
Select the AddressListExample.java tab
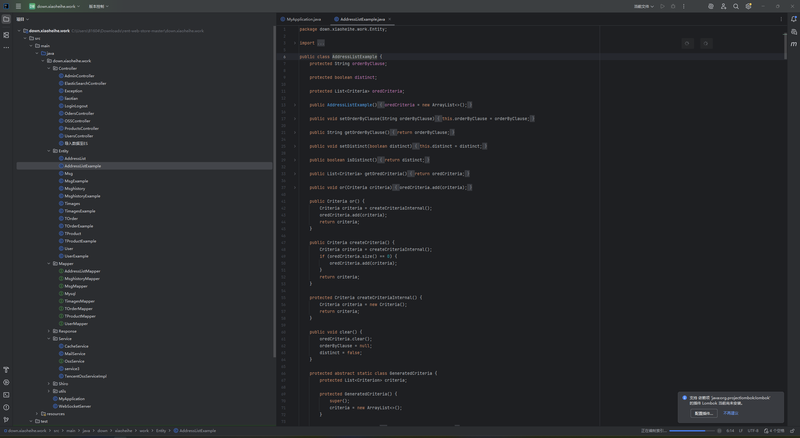[361, 19]
